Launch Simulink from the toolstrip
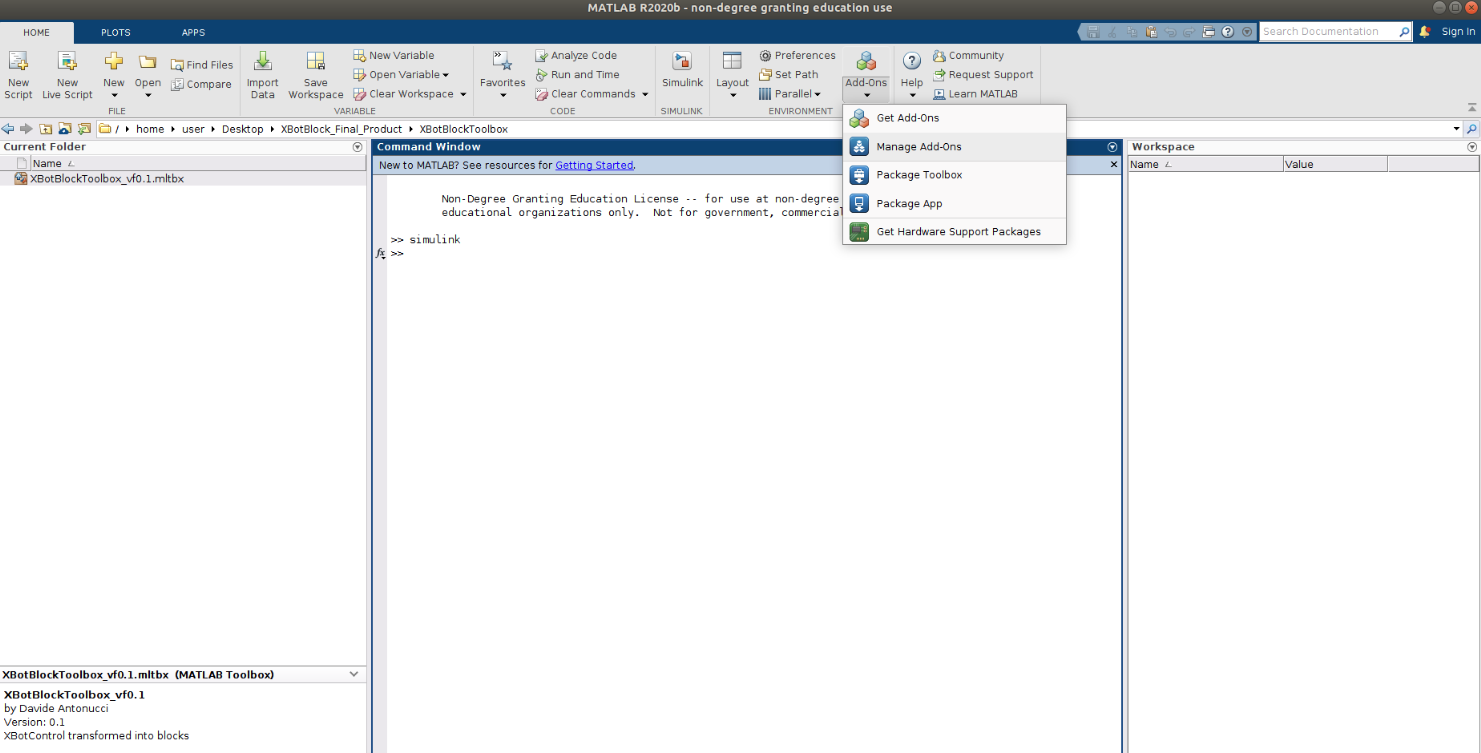This screenshot has width=1481, height=753. (682, 70)
